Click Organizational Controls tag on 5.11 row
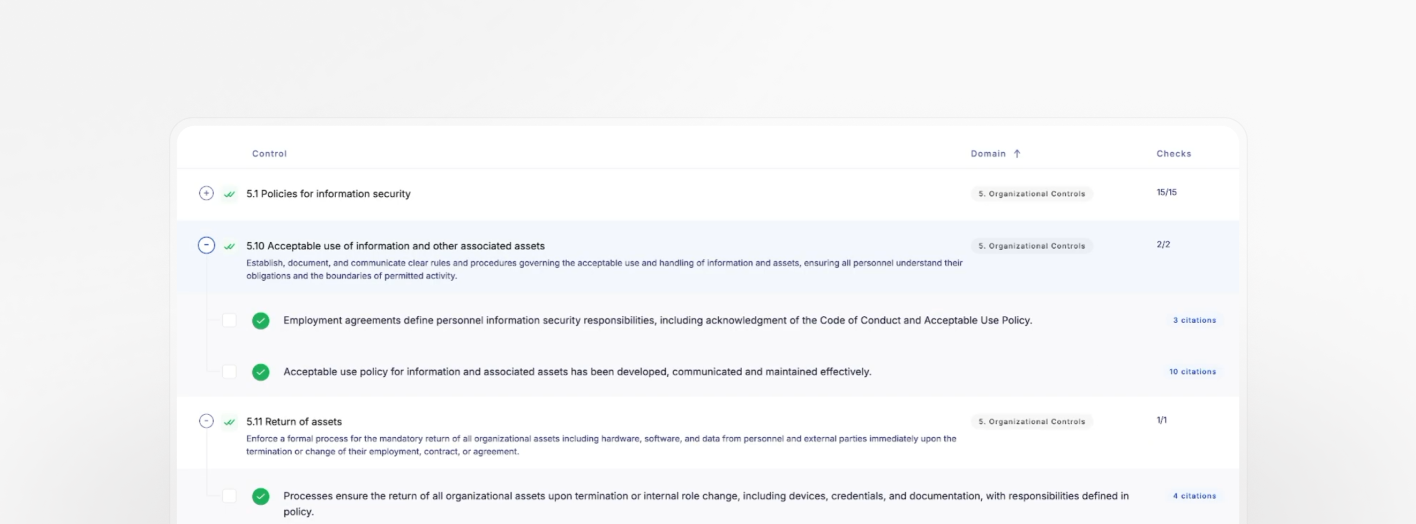 click(x=1031, y=422)
